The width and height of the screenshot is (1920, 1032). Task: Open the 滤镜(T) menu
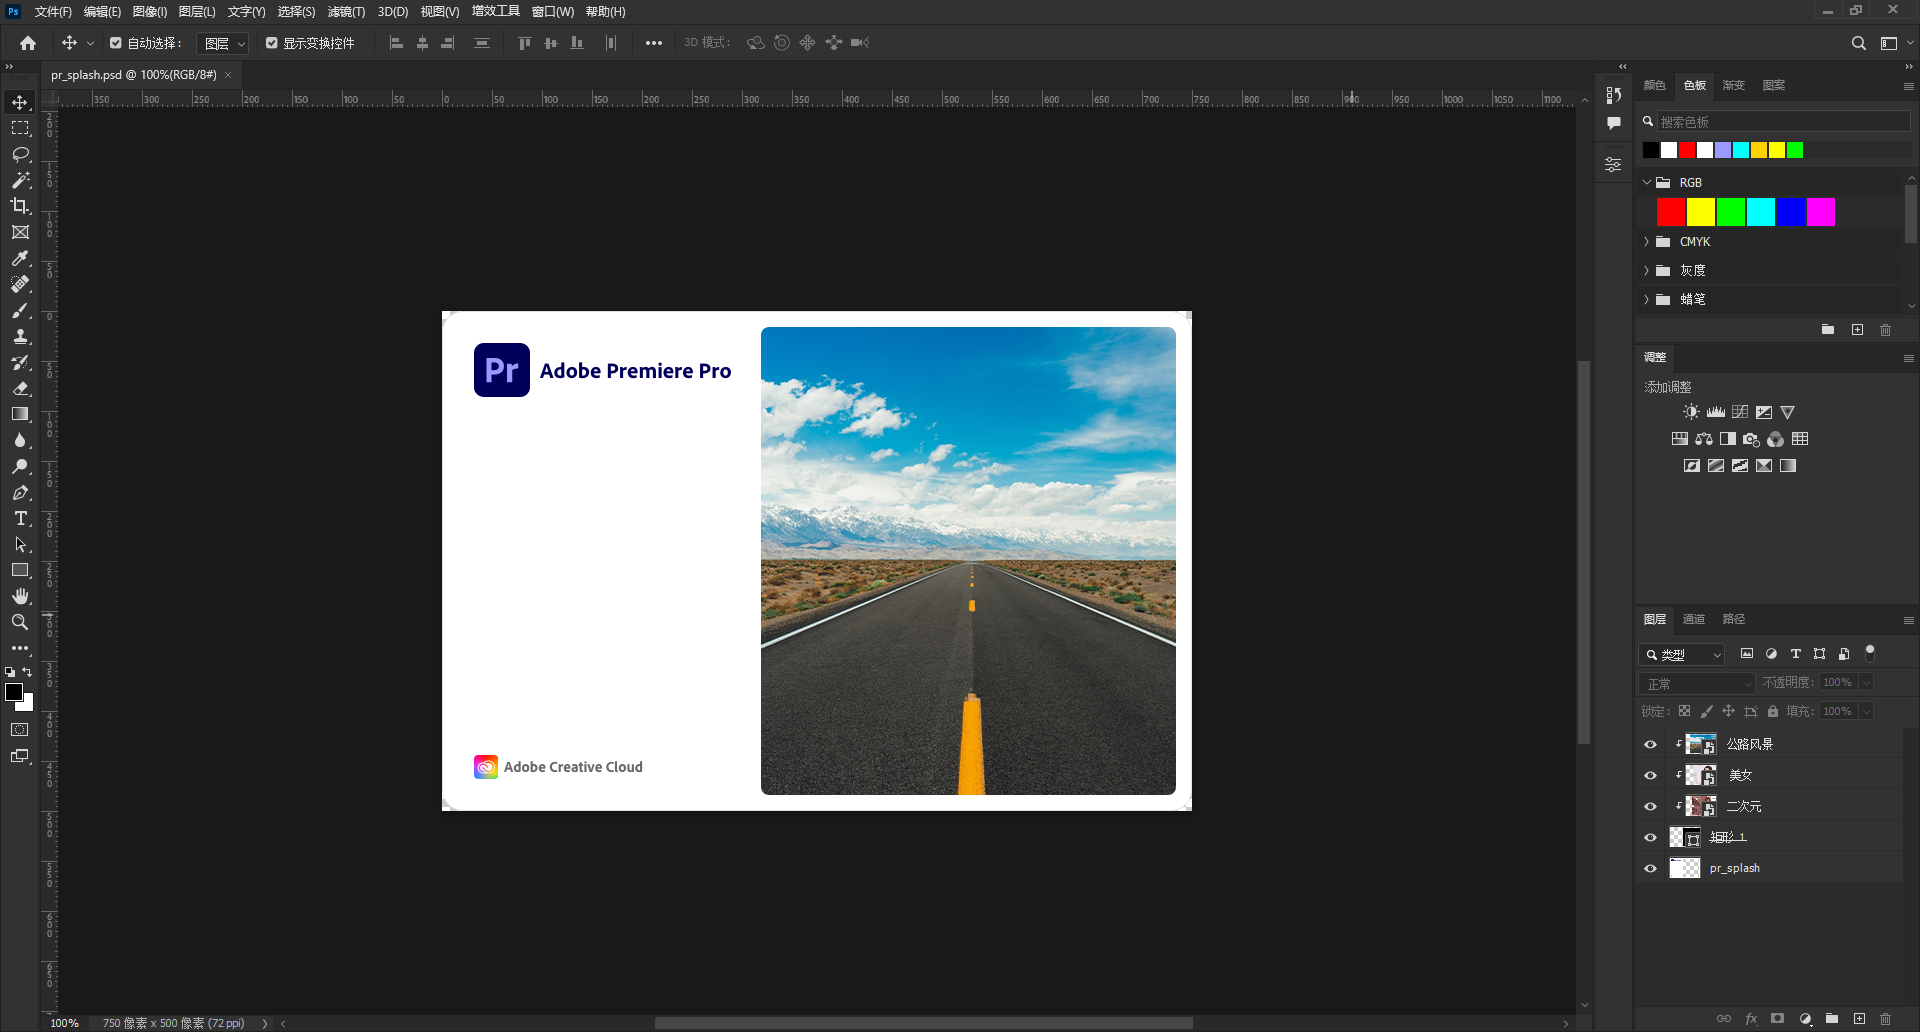pyautogui.click(x=346, y=12)
